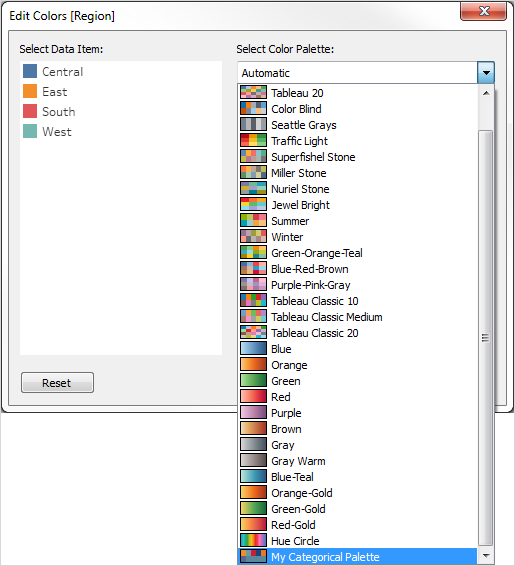
Task: Click the Purple gradient palette swatch
Action: click(x=253, y=413)
